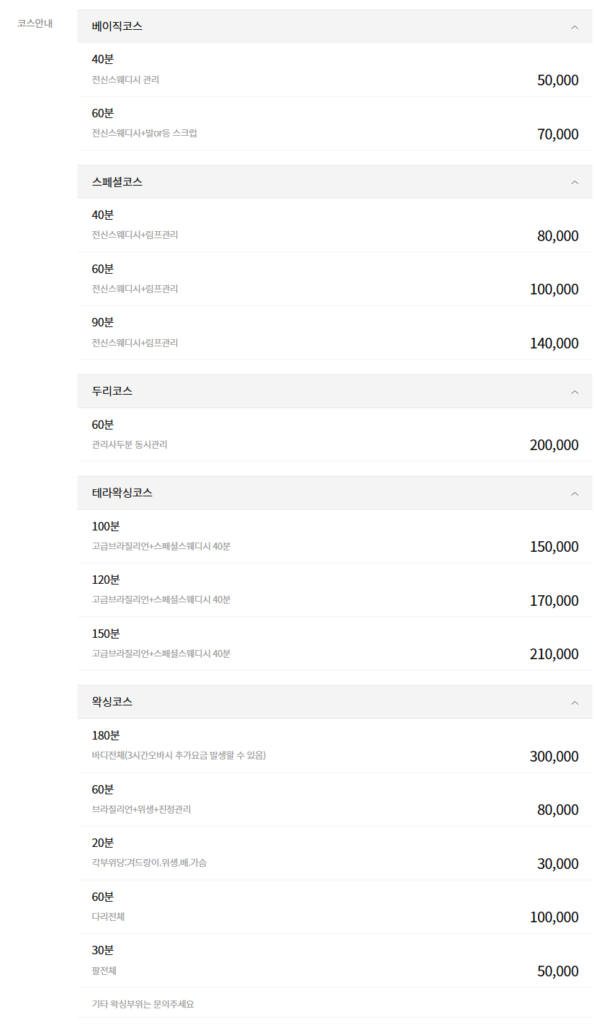The width and height of the screenshot is (594, 1024).
Task: Click the 50,000 price of 전신스웨디시 관리
Action: pyautogui.click(x=557, y=80)
